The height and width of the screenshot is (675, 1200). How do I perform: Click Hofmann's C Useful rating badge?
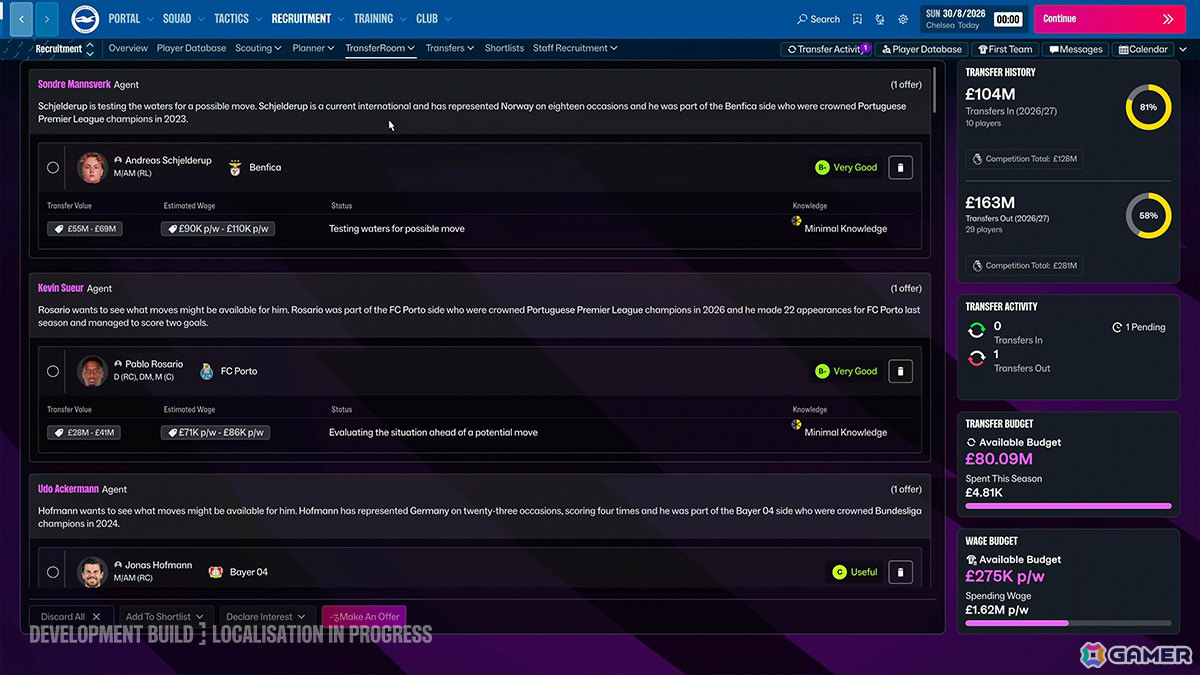[x=855, y=573]
